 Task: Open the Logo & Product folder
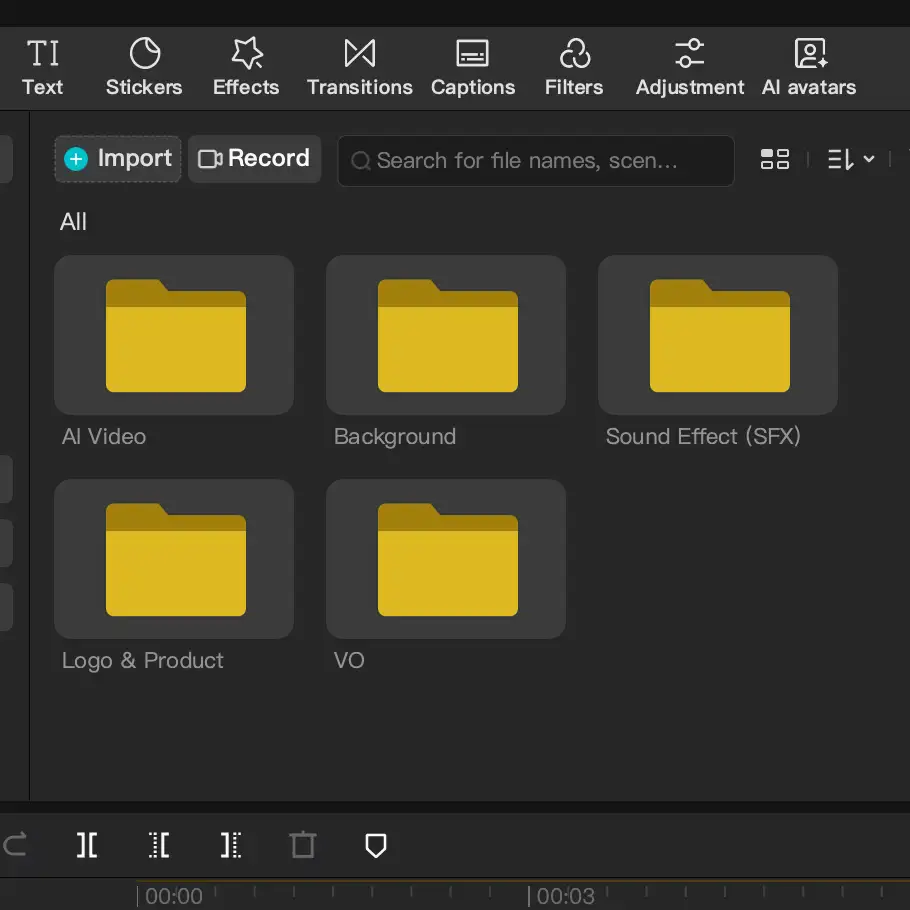[x=174, y=559]
